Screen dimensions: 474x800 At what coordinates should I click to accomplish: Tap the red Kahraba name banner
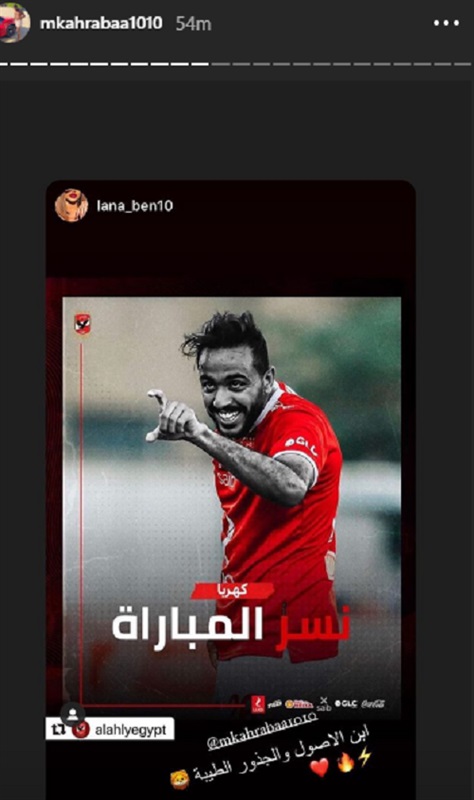coord(232,590)
